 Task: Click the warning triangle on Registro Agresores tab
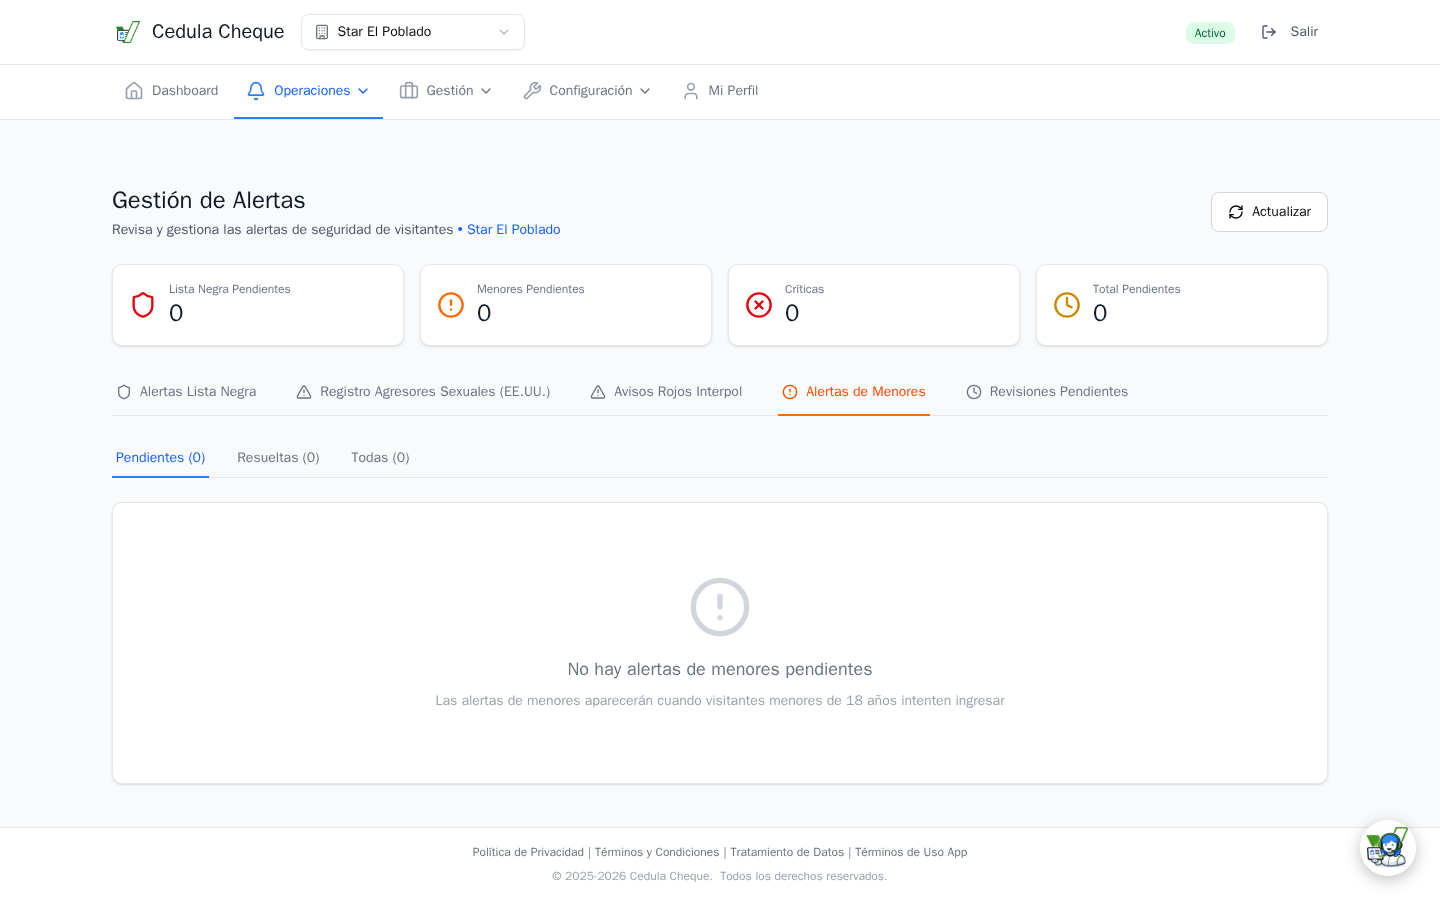304,392
